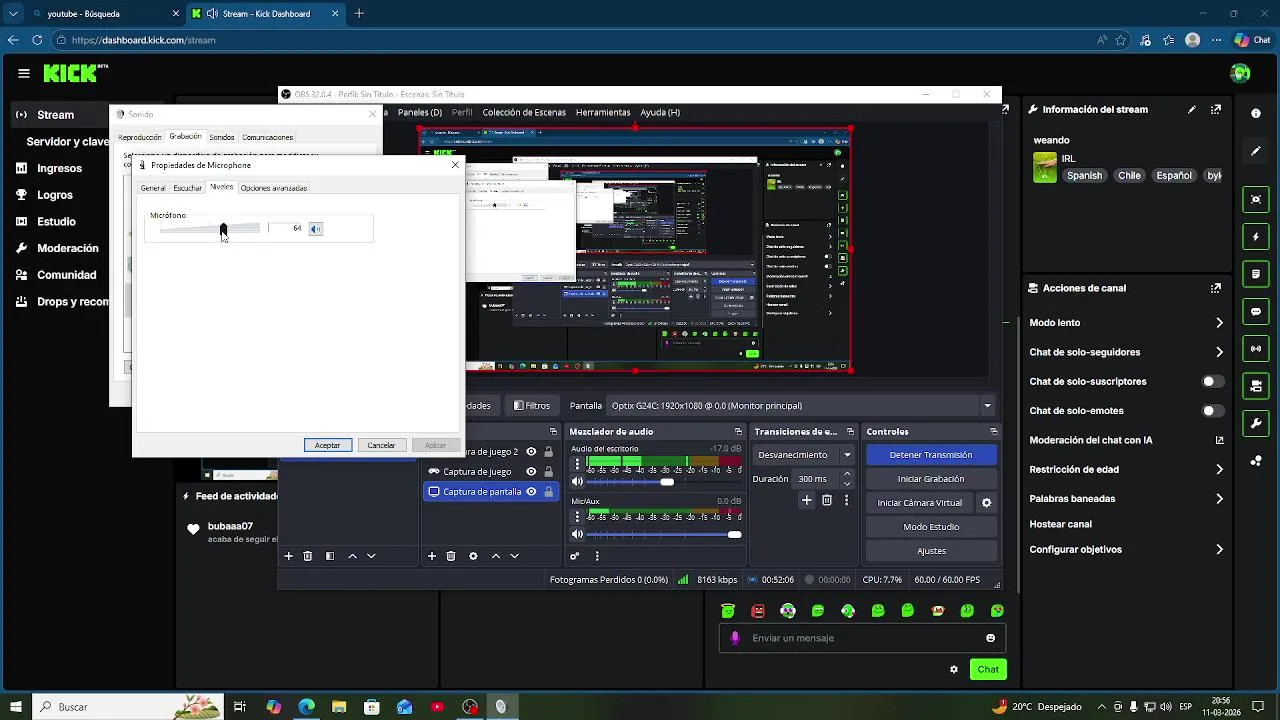Open advanced audio properties gears in mixer
Image resolution: width=1280 pixels, height=720 pixels.
pyautogui.click(x=575, y=556)
